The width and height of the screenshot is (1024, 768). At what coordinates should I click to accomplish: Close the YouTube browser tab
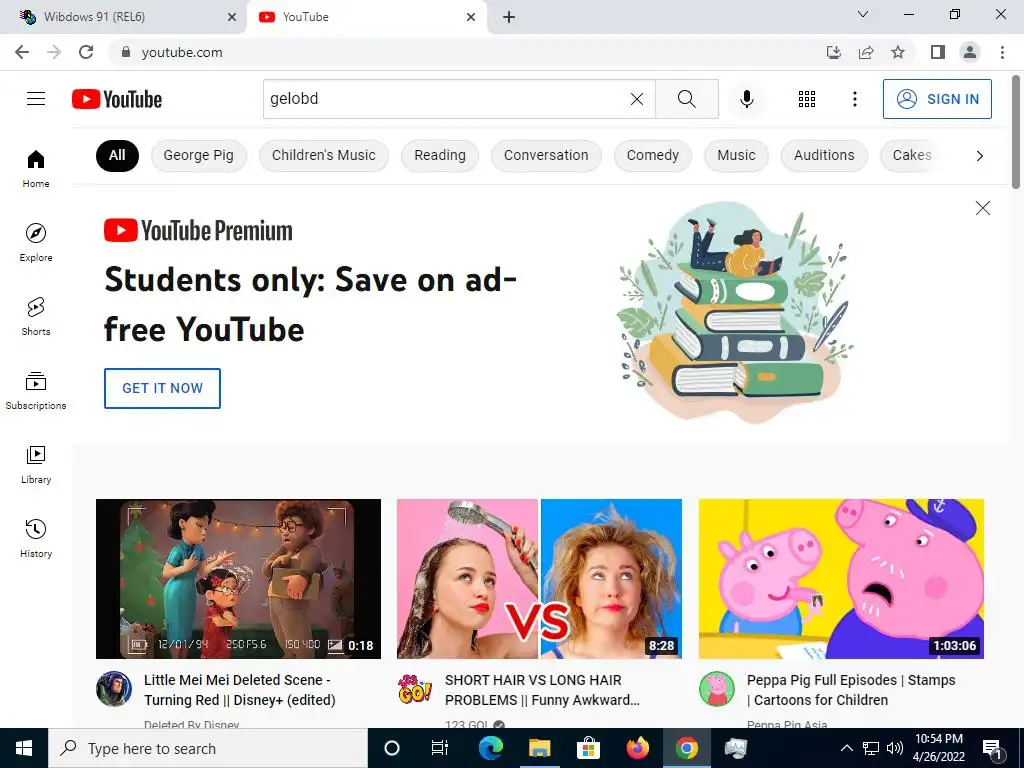[471, 17]
